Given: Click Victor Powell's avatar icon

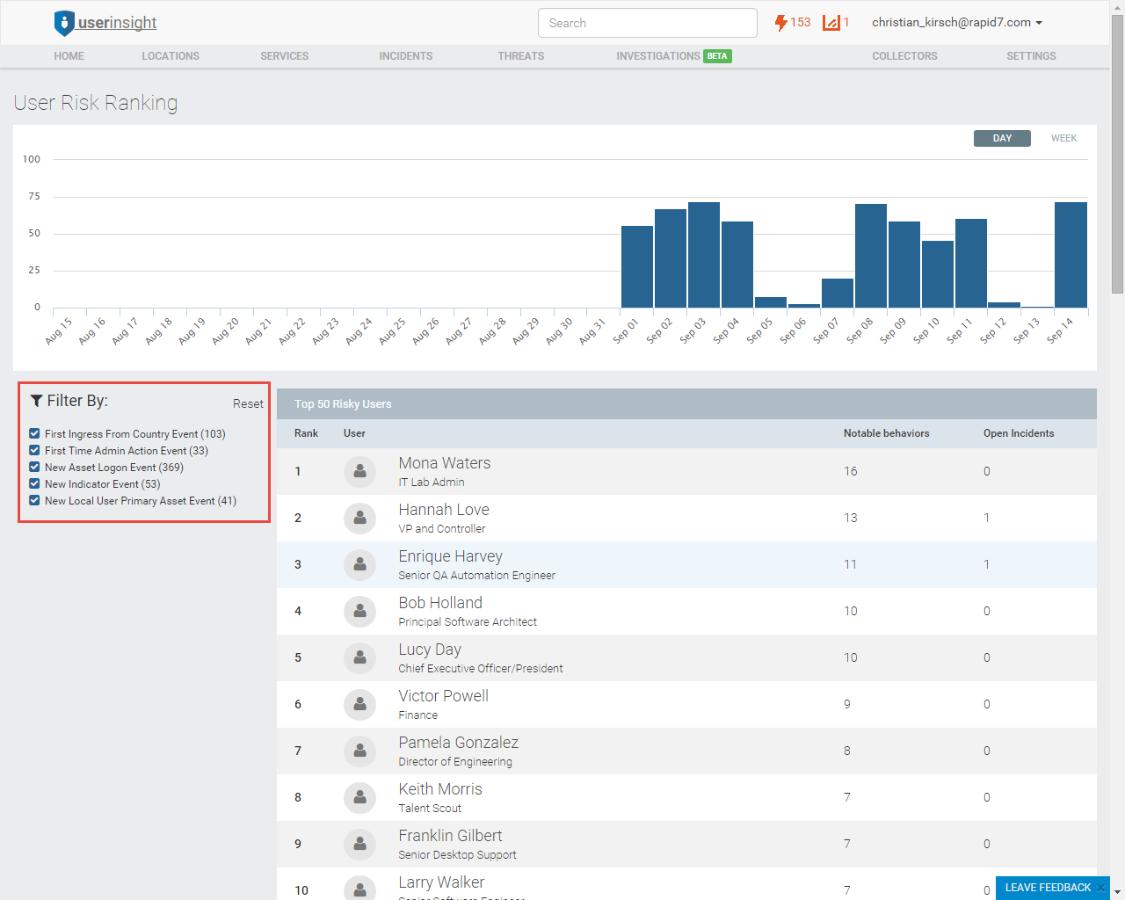Looking at the screenshot, I should tap(360, 704).
